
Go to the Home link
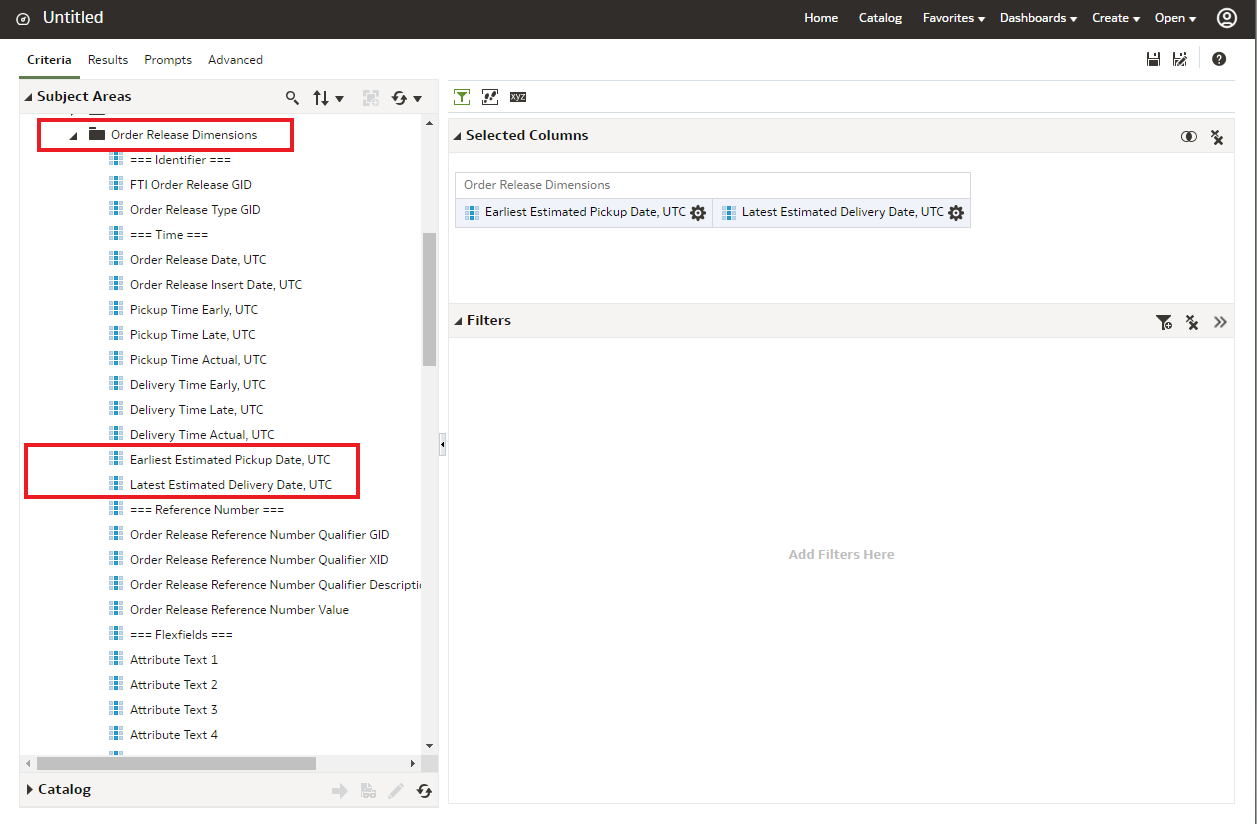click(x=821, y=18)
